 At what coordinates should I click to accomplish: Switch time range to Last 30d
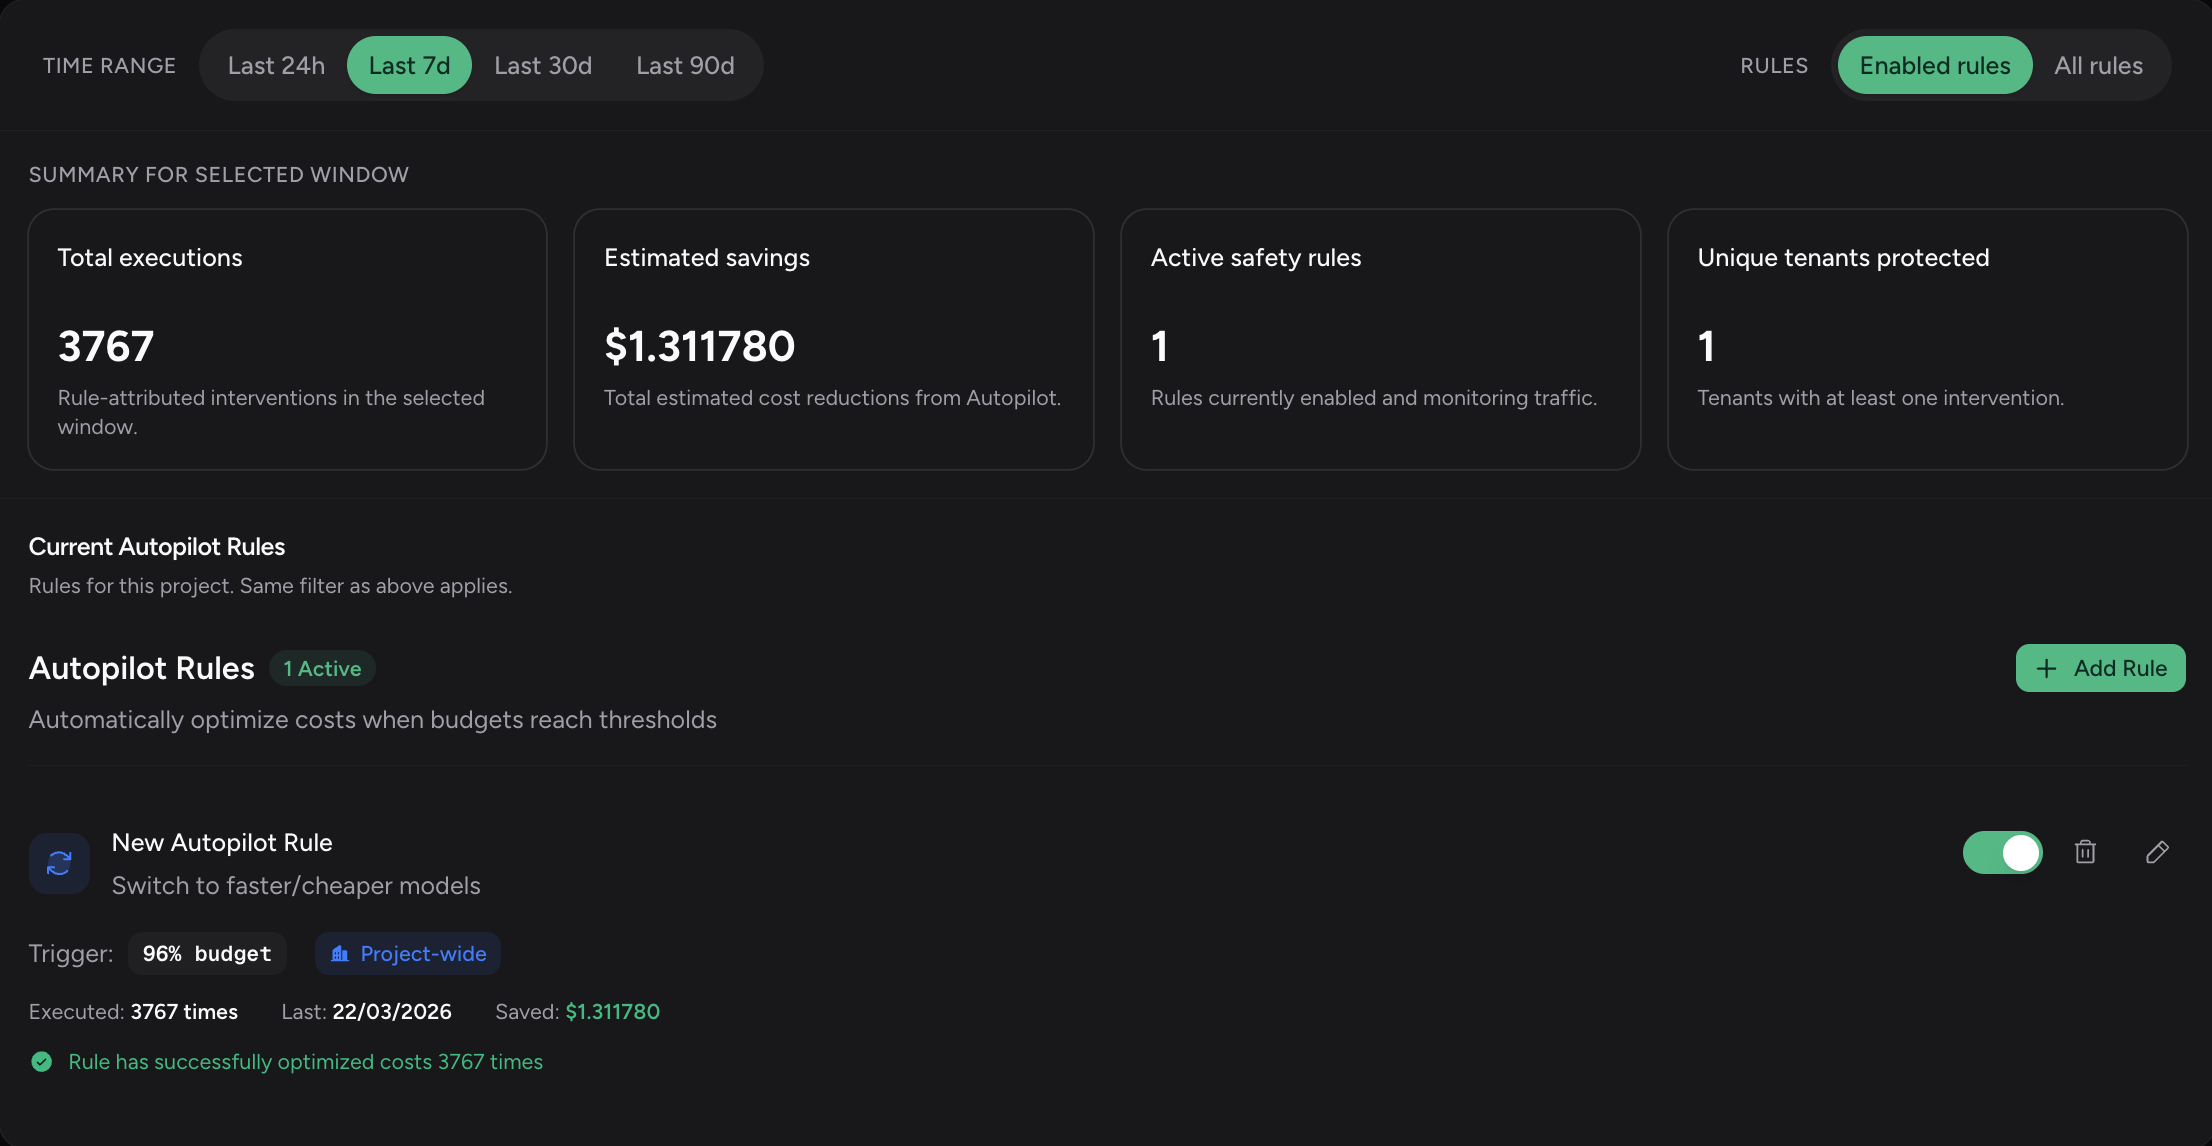(x=543, y=66)
